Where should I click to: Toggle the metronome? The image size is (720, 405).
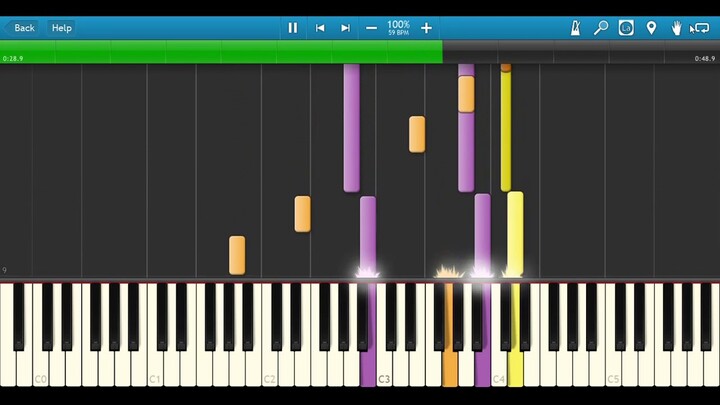pos(575,28)
